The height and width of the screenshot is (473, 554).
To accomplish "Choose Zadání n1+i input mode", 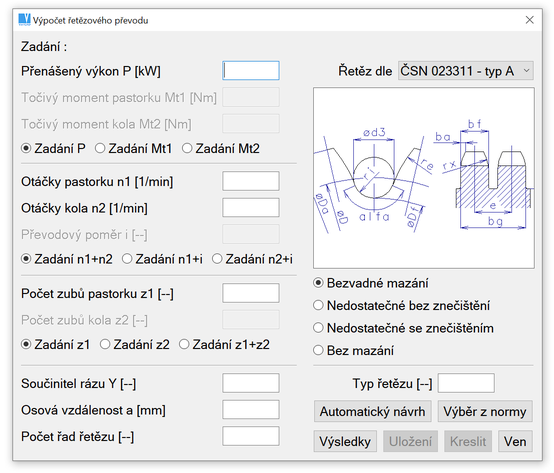I will tap(162, 259).
